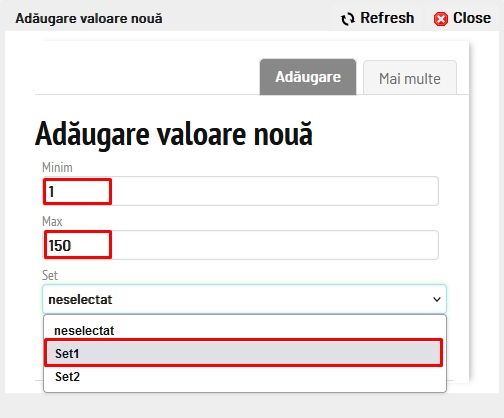Click the value 1 in Minim field
This screenshot has width=504, height=418.
[x=51, y=192]
